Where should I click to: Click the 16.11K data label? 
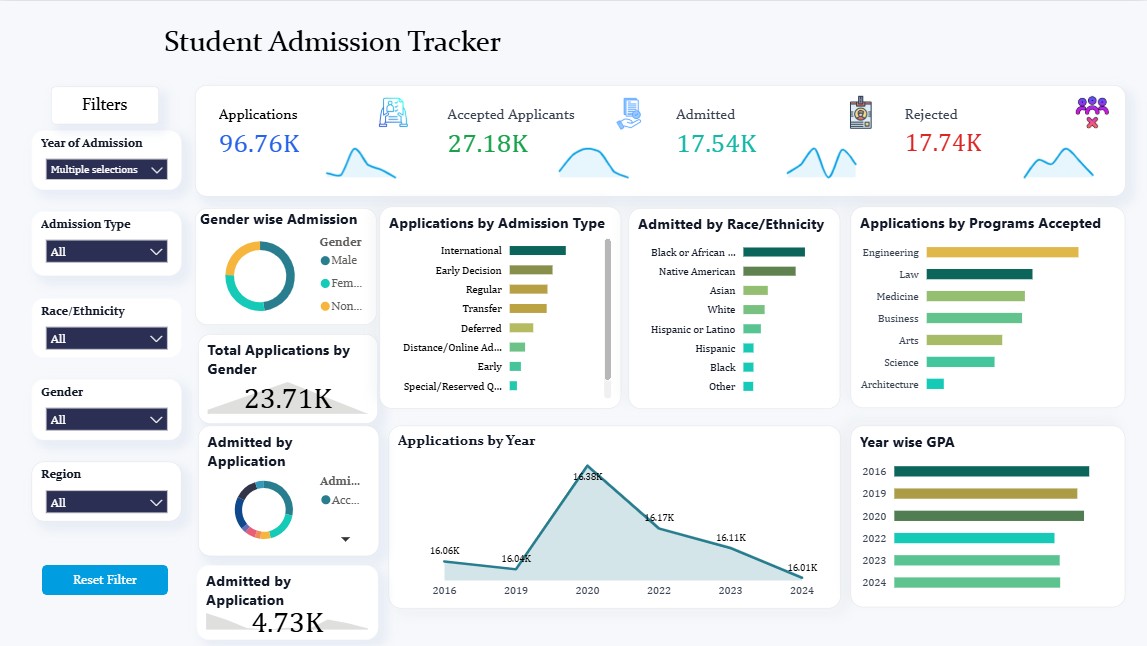(731, 537)
